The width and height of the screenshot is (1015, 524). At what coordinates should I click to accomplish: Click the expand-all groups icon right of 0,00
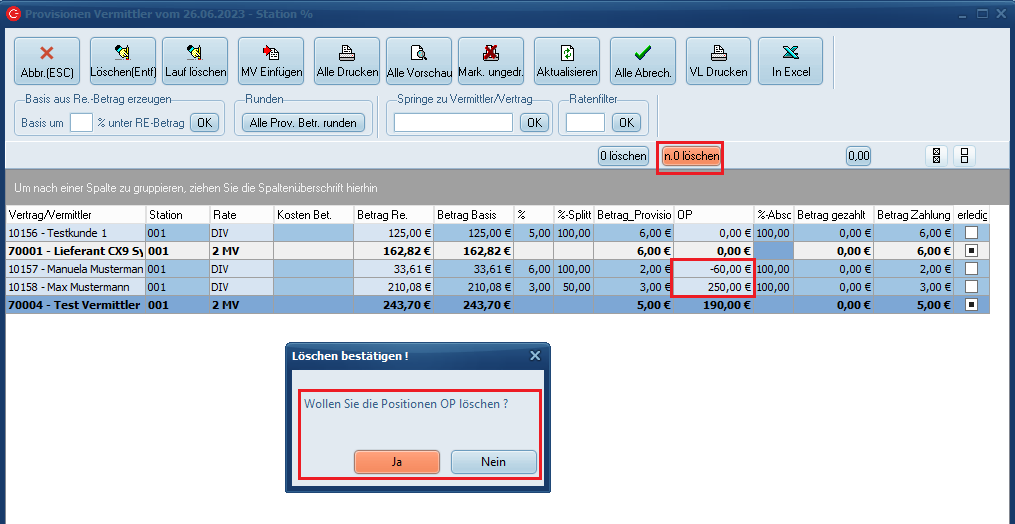coord(937,156)
